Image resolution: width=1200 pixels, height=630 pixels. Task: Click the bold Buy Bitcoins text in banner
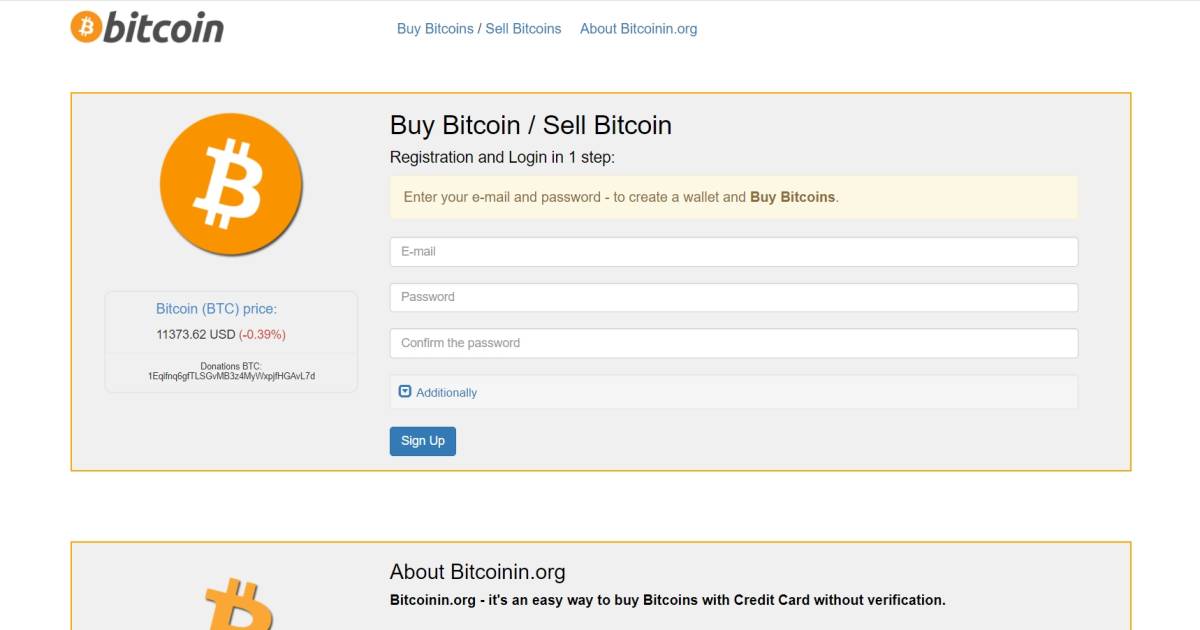pos(792,197)
